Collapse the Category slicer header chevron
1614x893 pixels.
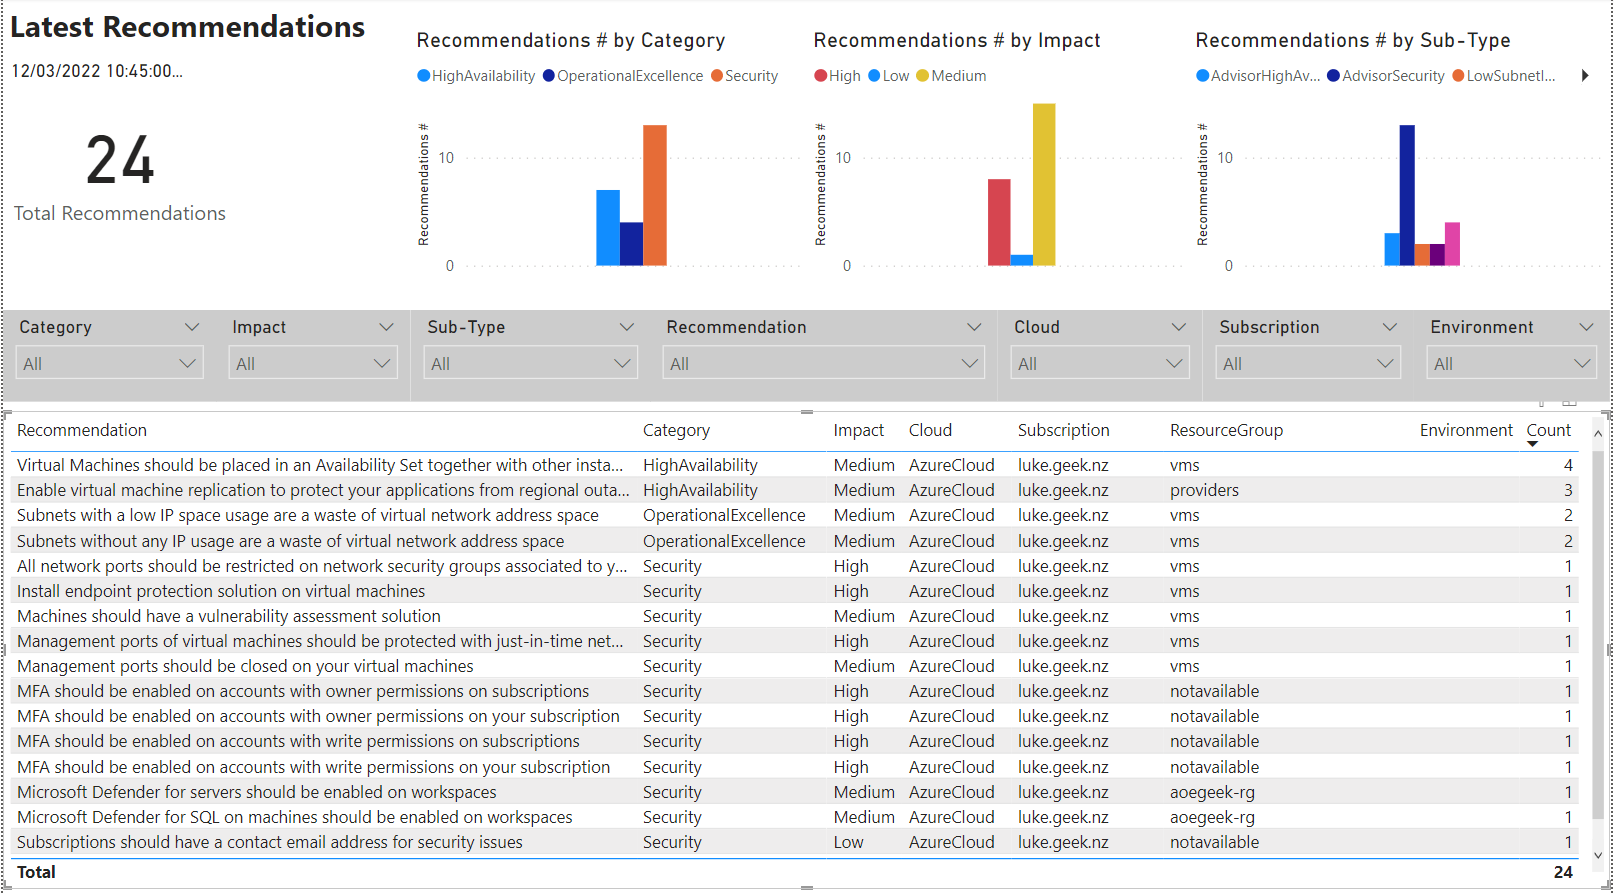click(x=192, y=327)
